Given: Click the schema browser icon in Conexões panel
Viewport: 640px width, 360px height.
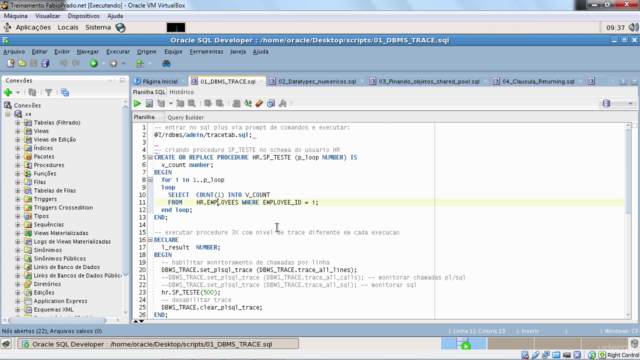Looking at the screenshot, I should 65,92.
